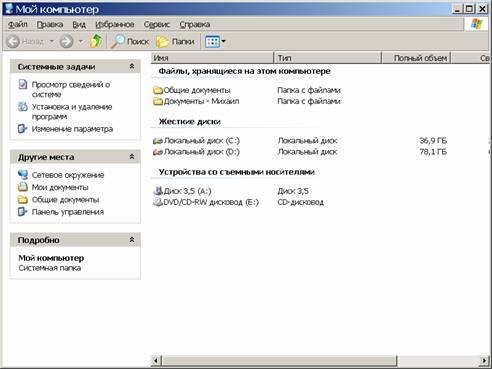Go to Общие документы in sidebar

(x=65, y=200)
